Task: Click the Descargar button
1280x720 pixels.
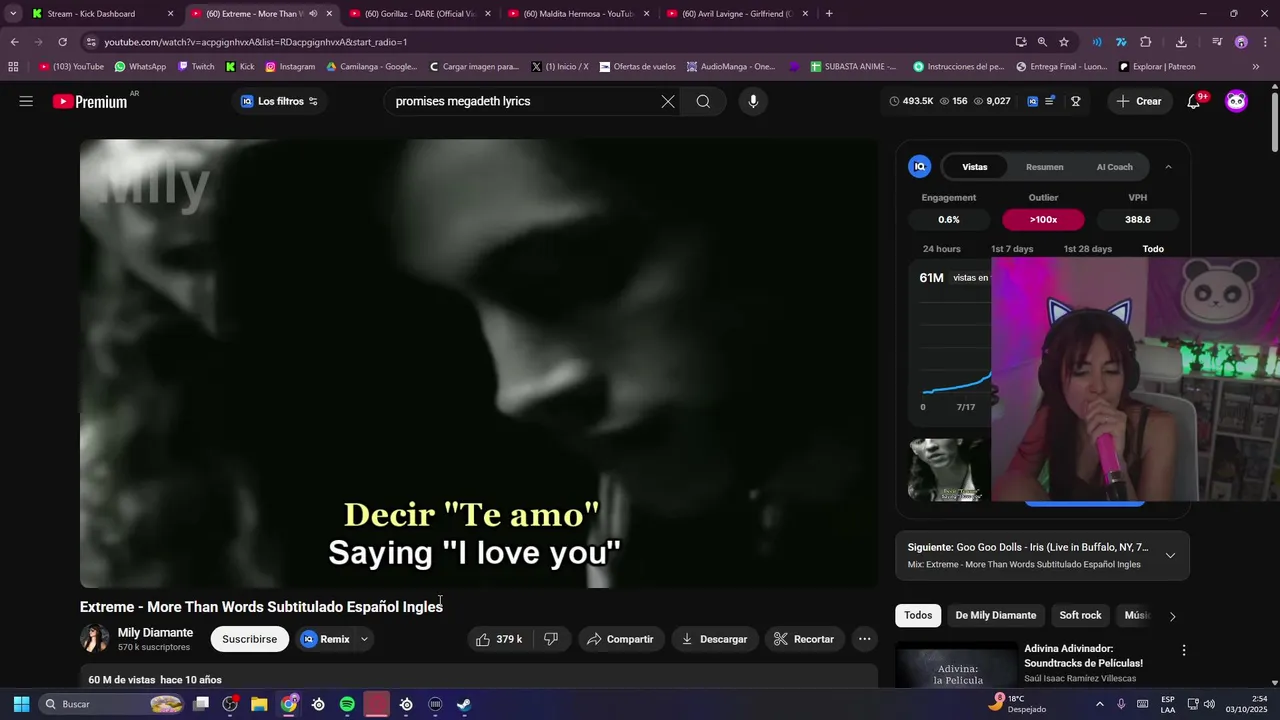Action: coord(714,639)
